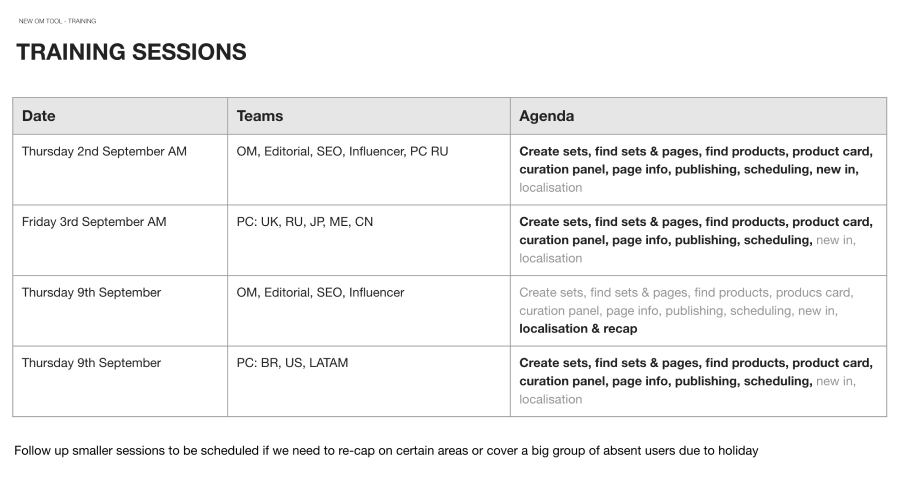Select the 'Thursday 2nd September AM' date cell
Image resolution: width=900 pixels, height=503 pixels.
104,152
